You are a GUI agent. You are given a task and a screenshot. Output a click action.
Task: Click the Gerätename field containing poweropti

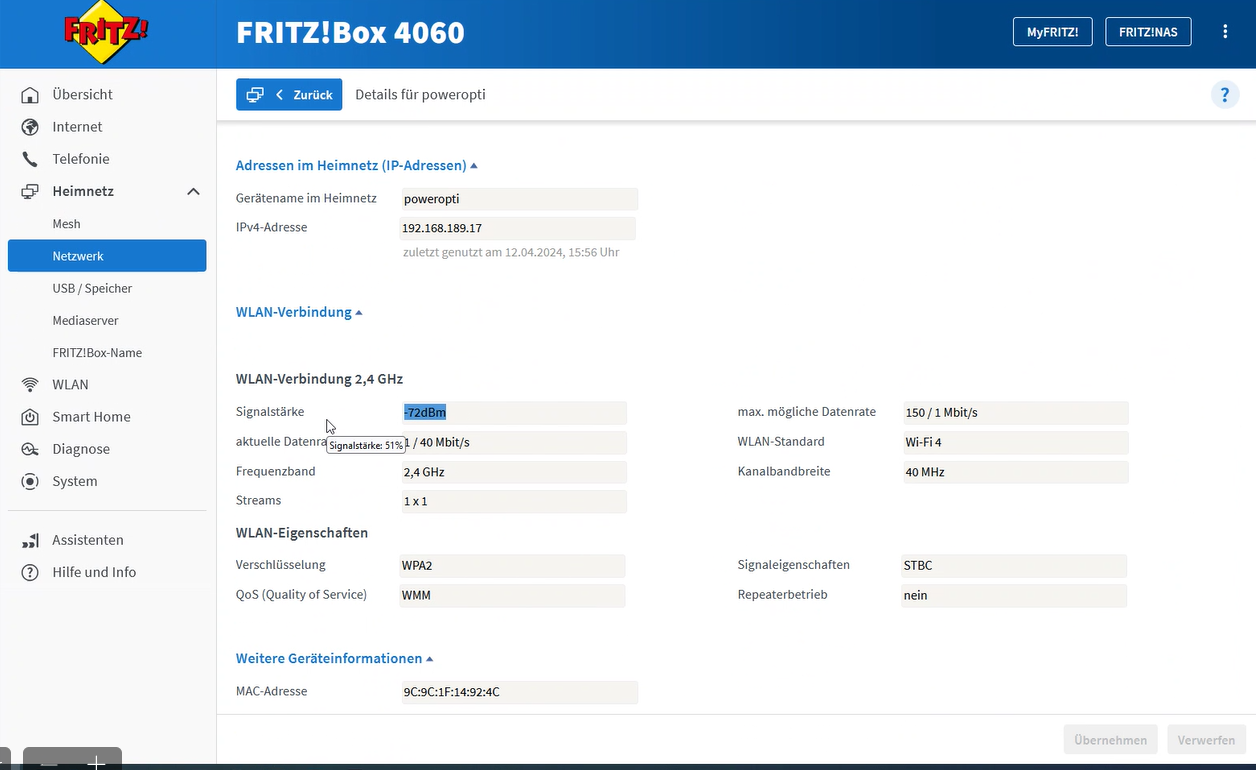point(518,199)
